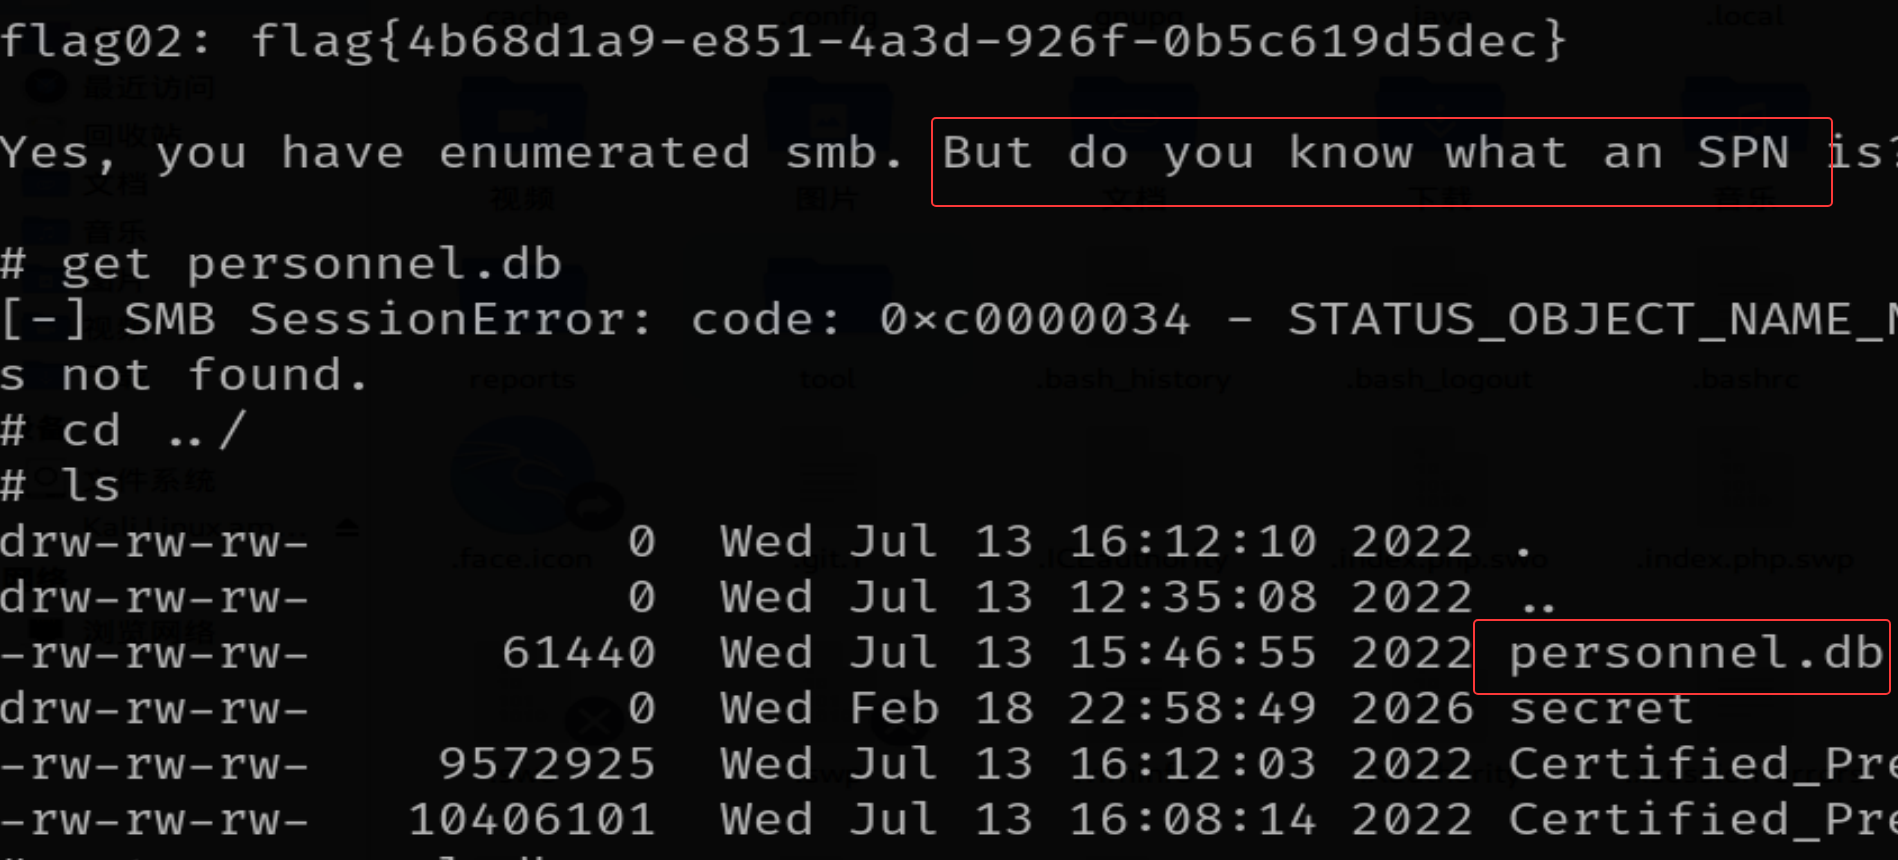Open the faint .bash_logout file in background

(x=1440, y=380)
